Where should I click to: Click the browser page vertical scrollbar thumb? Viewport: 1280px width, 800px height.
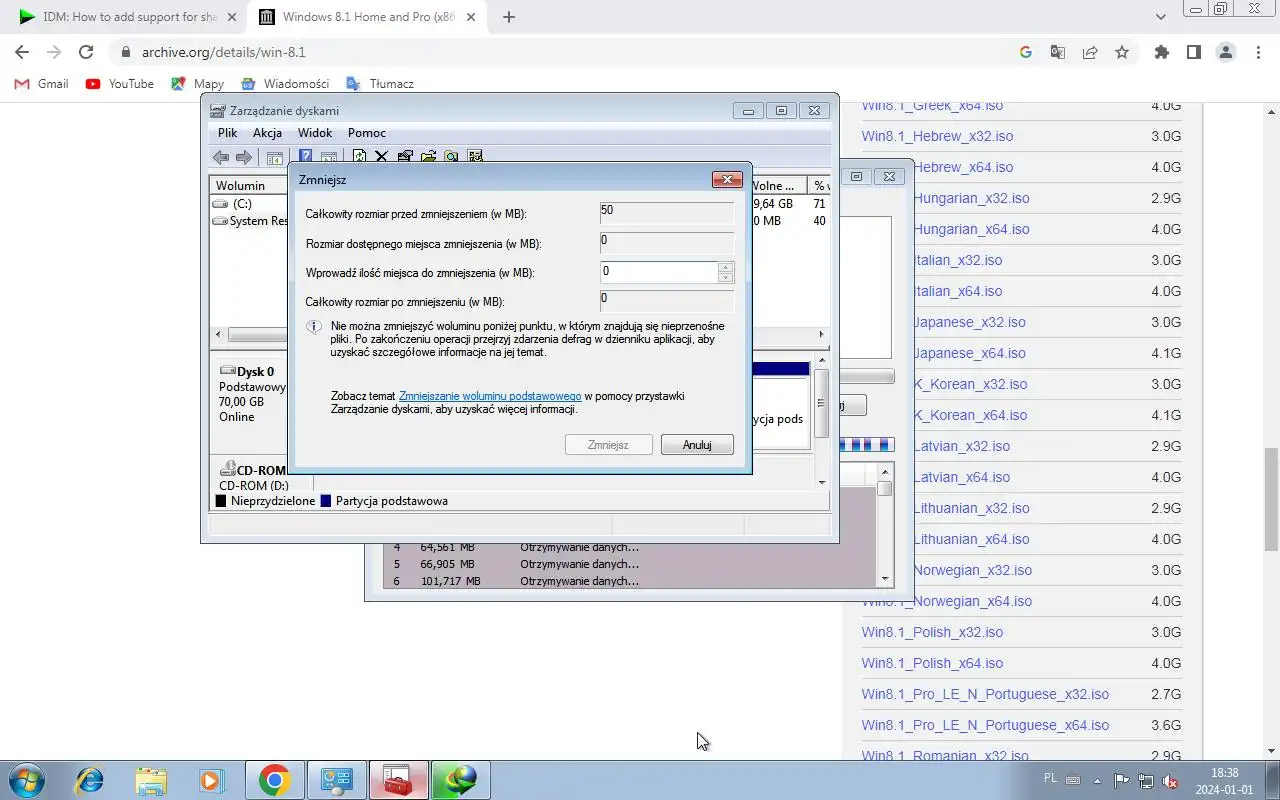tap(1271, 500)
